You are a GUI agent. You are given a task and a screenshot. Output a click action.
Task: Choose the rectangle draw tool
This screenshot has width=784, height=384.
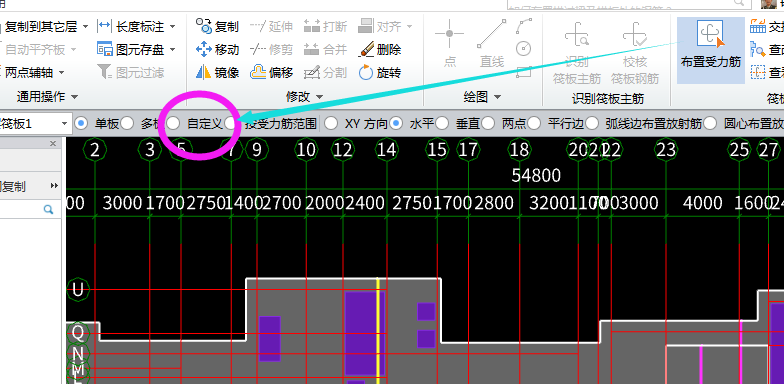pyautogui.click(x=524, y=72)
